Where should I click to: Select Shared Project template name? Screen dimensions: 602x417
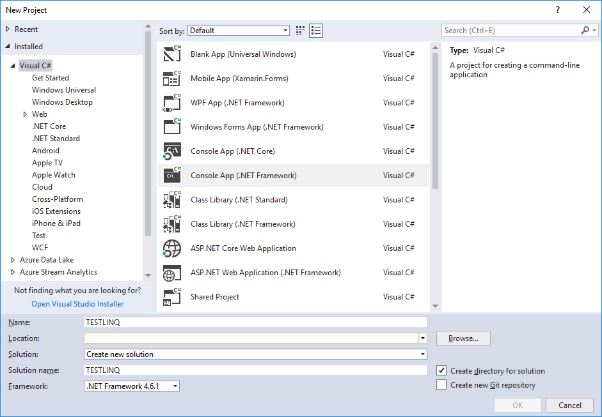215,297
